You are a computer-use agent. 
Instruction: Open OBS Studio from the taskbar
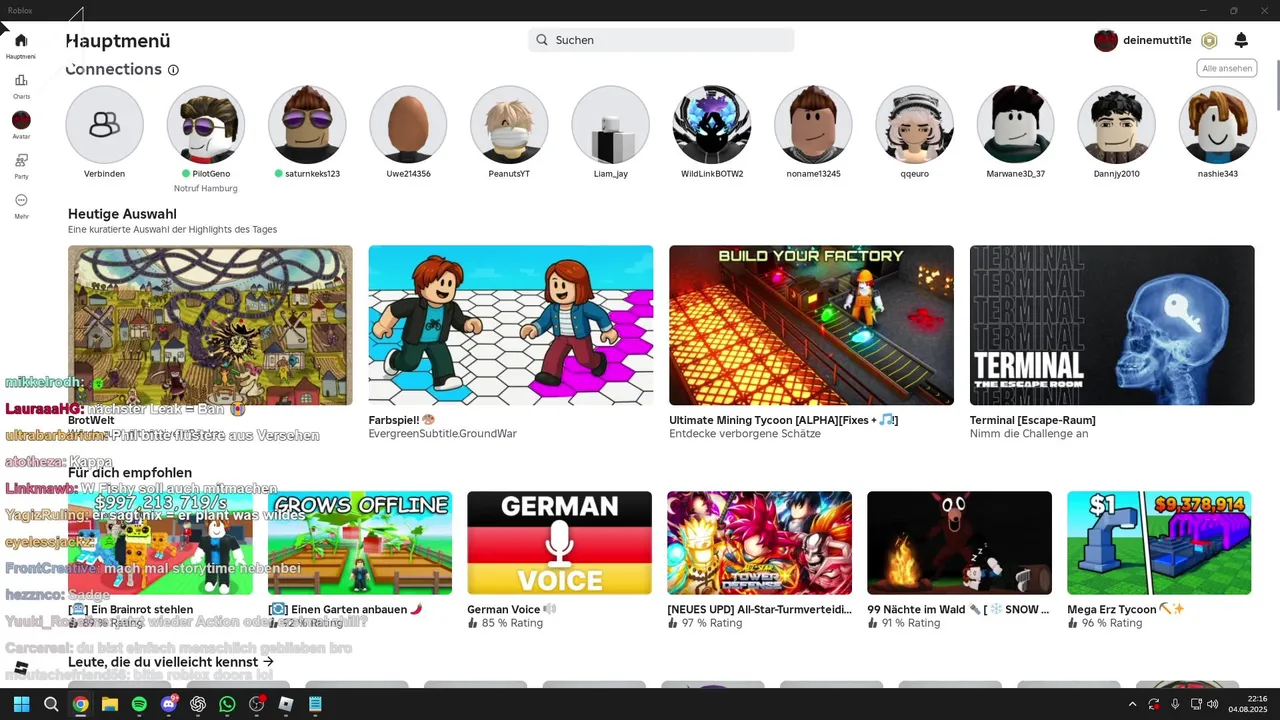257,704
